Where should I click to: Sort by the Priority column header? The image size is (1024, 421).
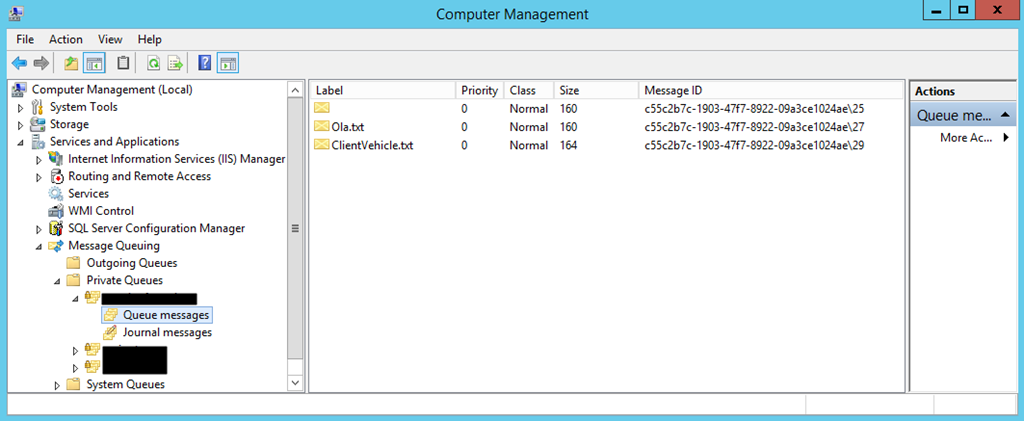pos(479,90)
